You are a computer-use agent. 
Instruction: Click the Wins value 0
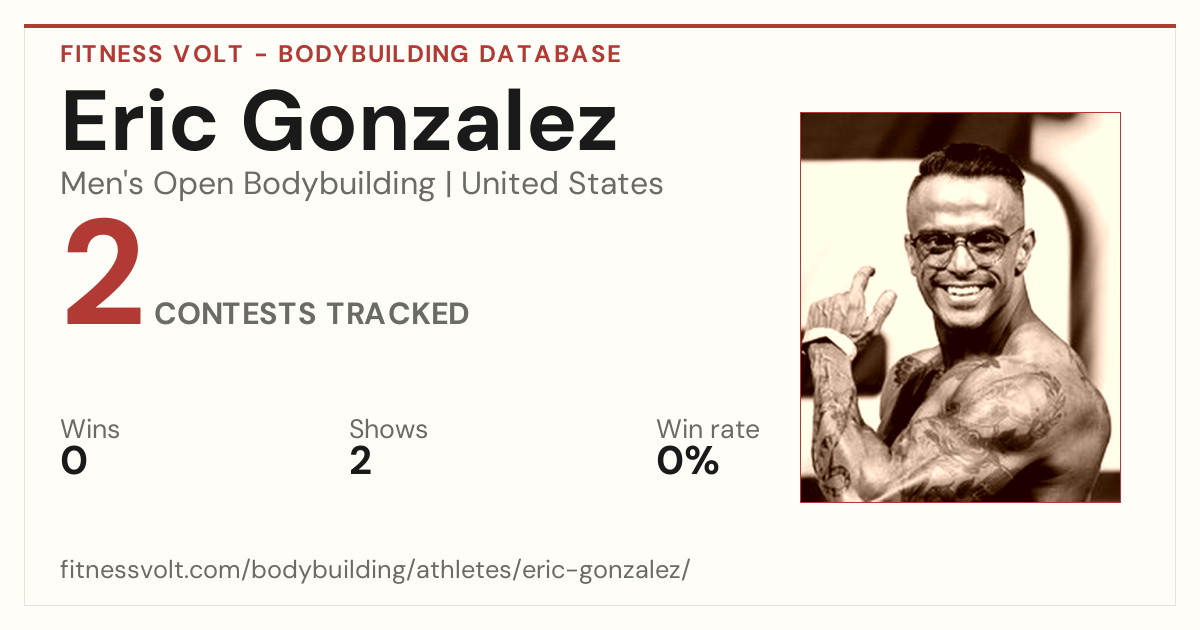coord(74,461)
